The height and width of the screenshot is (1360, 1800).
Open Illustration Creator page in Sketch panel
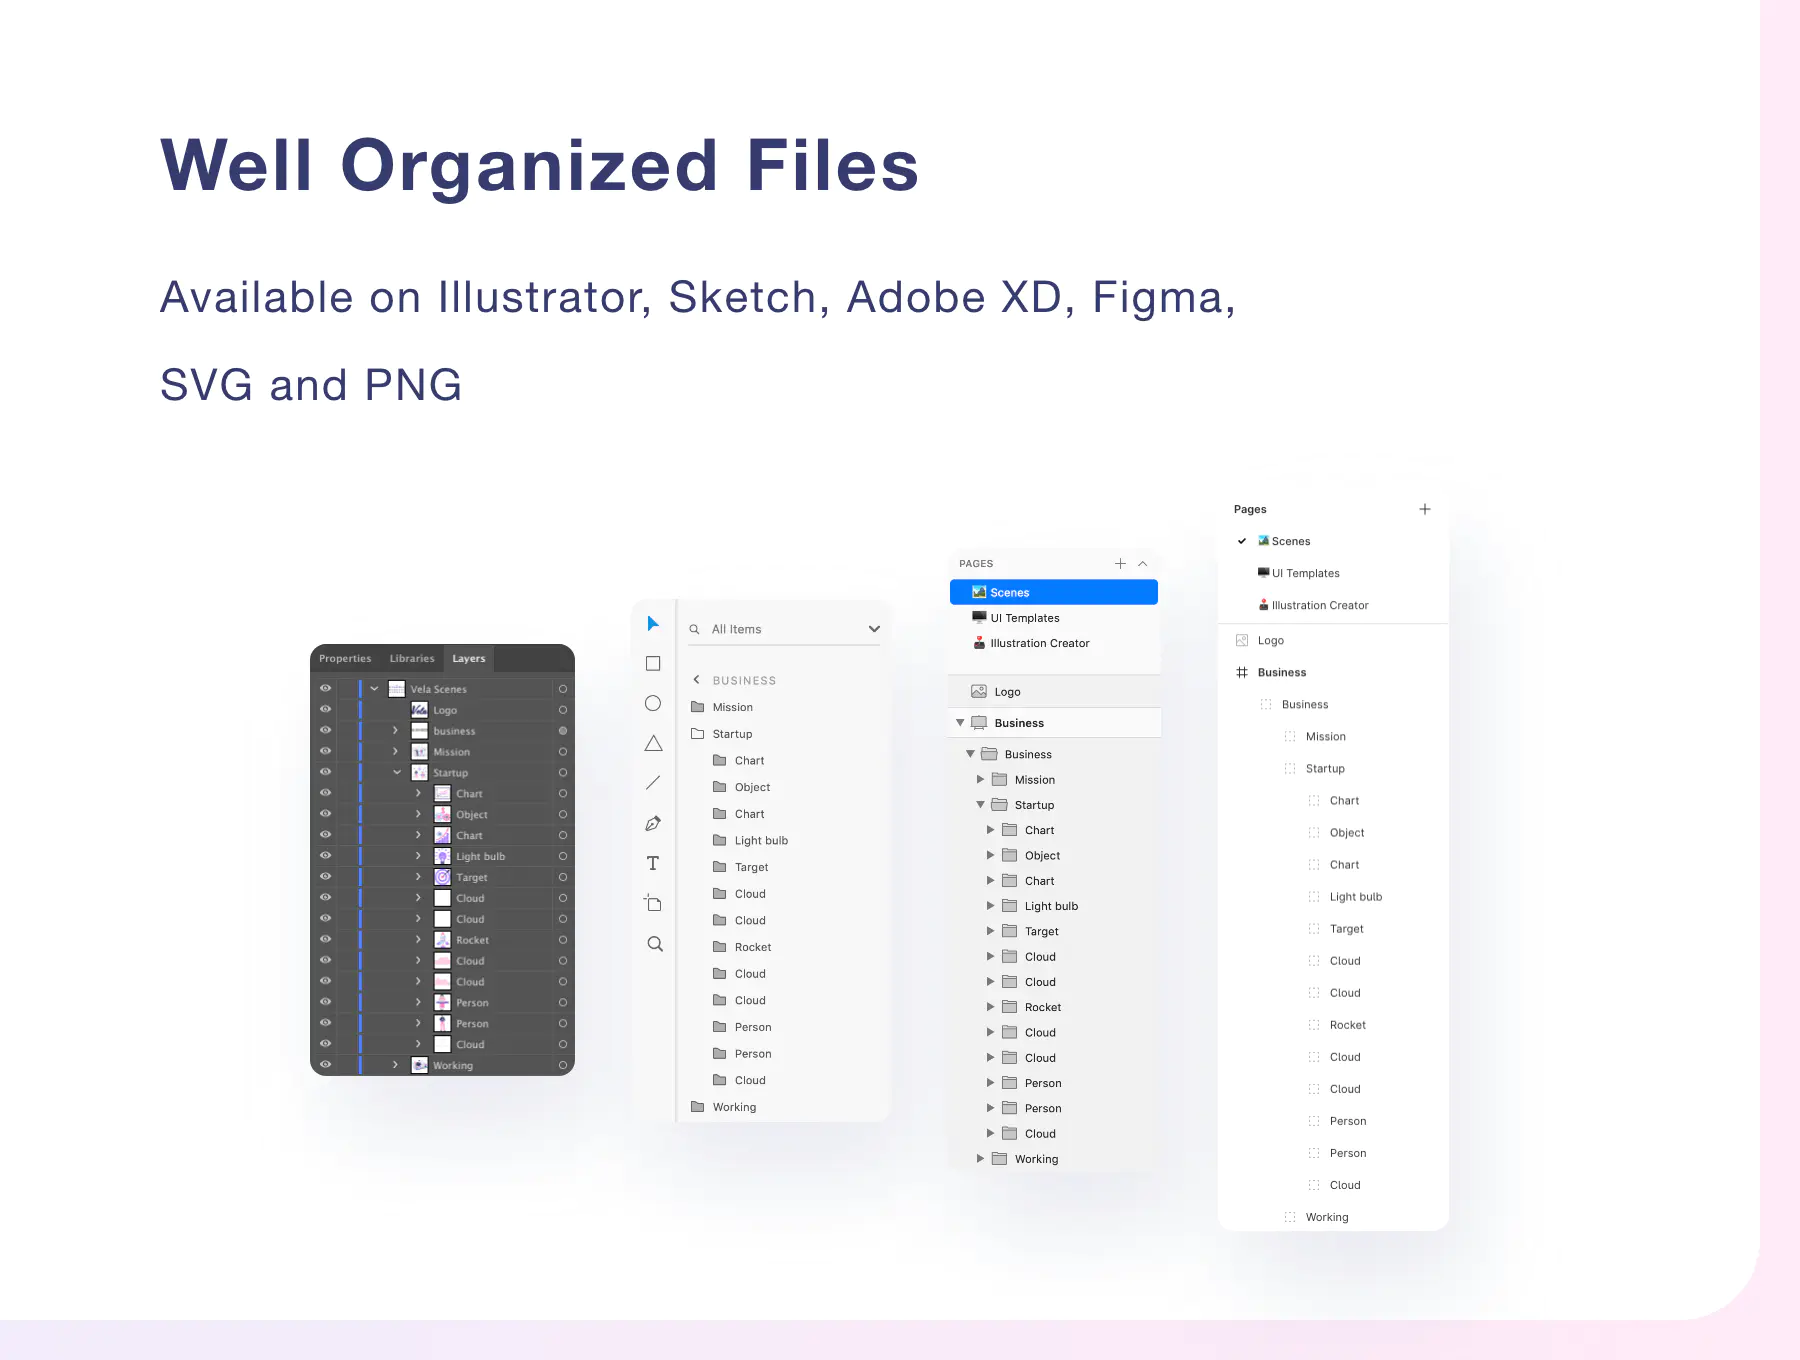[x=1054, y=643]
